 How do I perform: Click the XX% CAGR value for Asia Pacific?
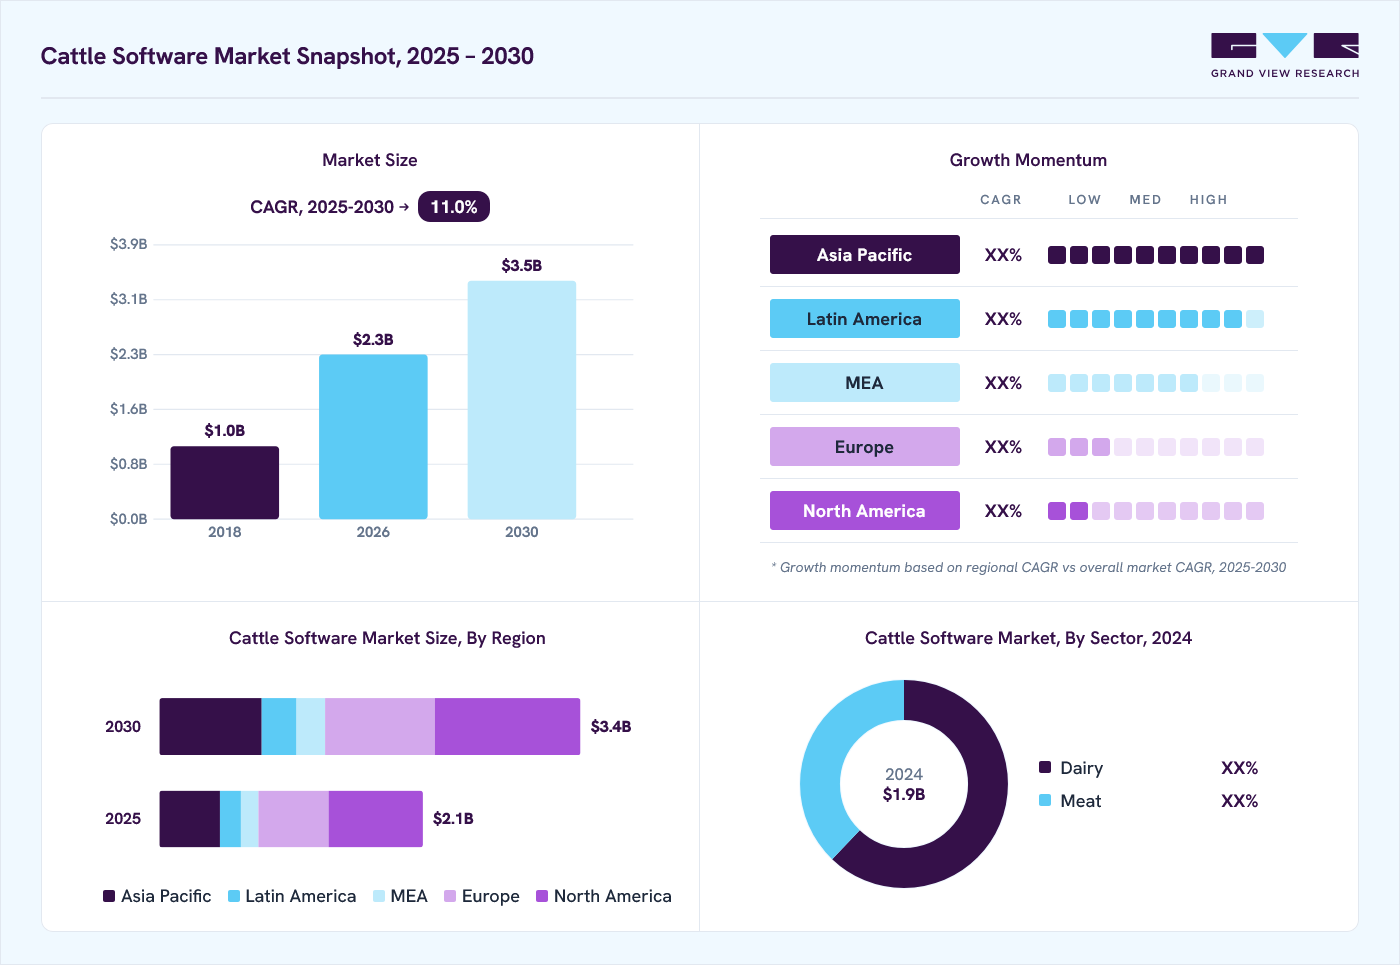1003,255
